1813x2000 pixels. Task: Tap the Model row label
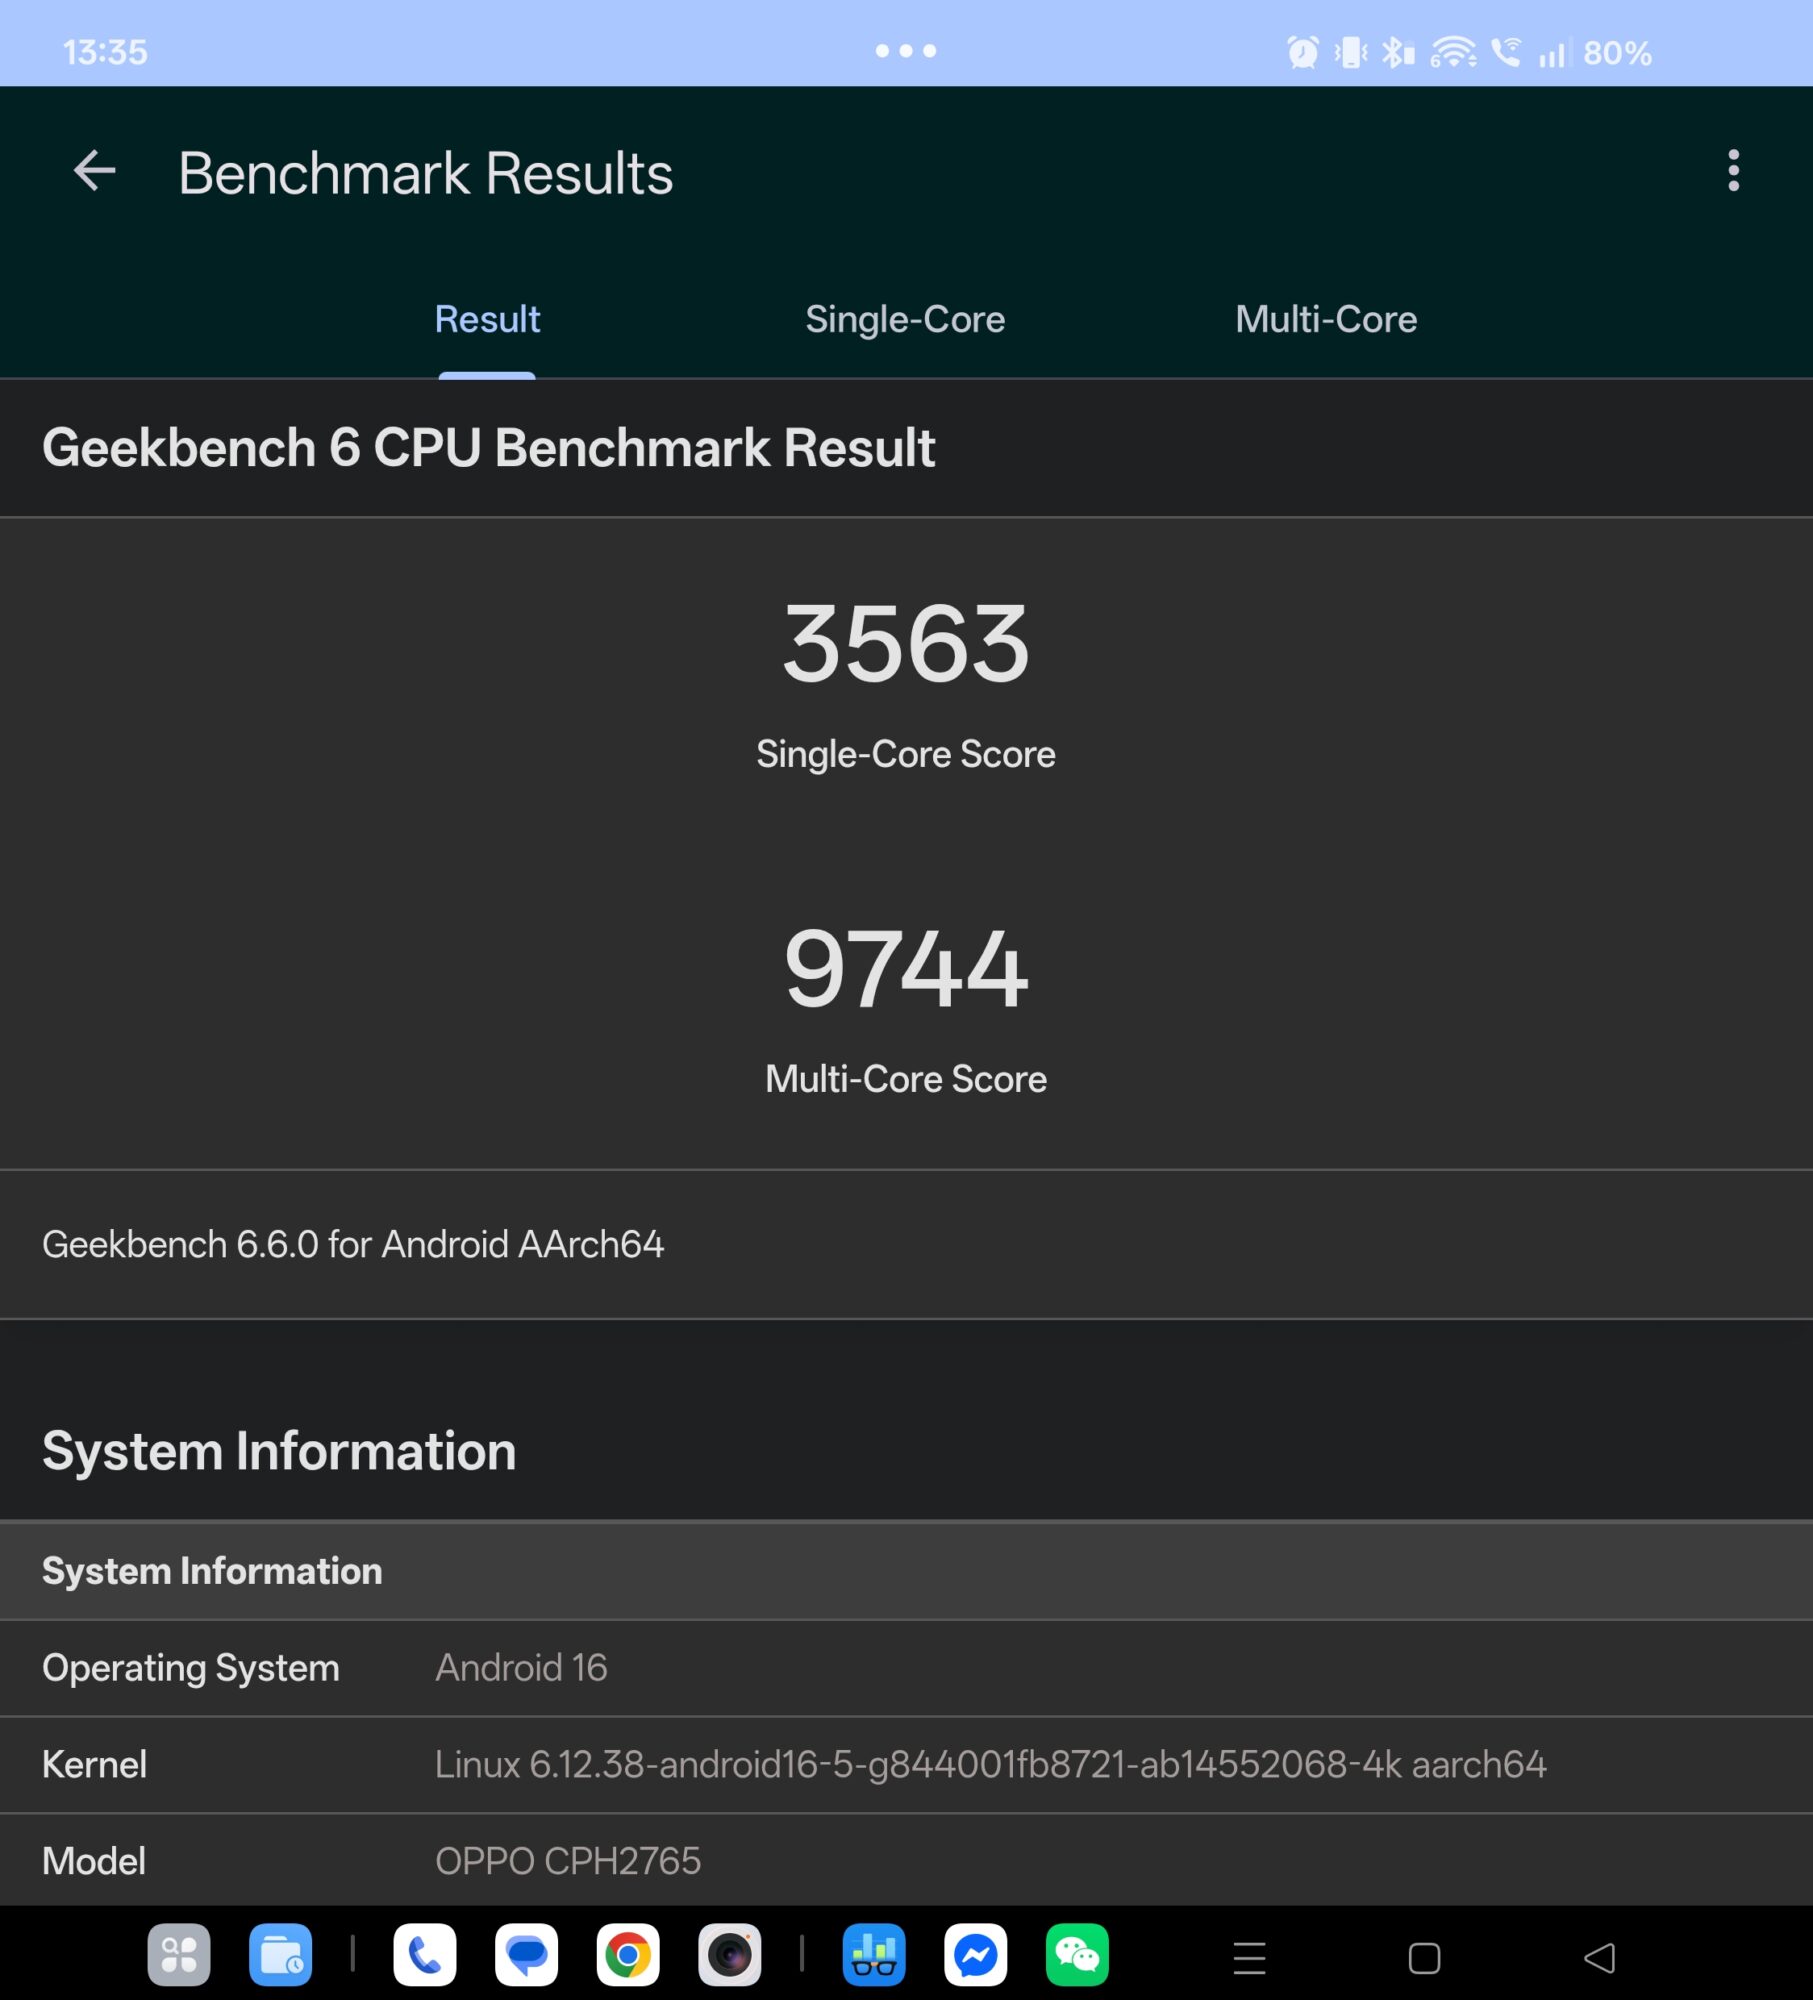[x=94, y=1862]
